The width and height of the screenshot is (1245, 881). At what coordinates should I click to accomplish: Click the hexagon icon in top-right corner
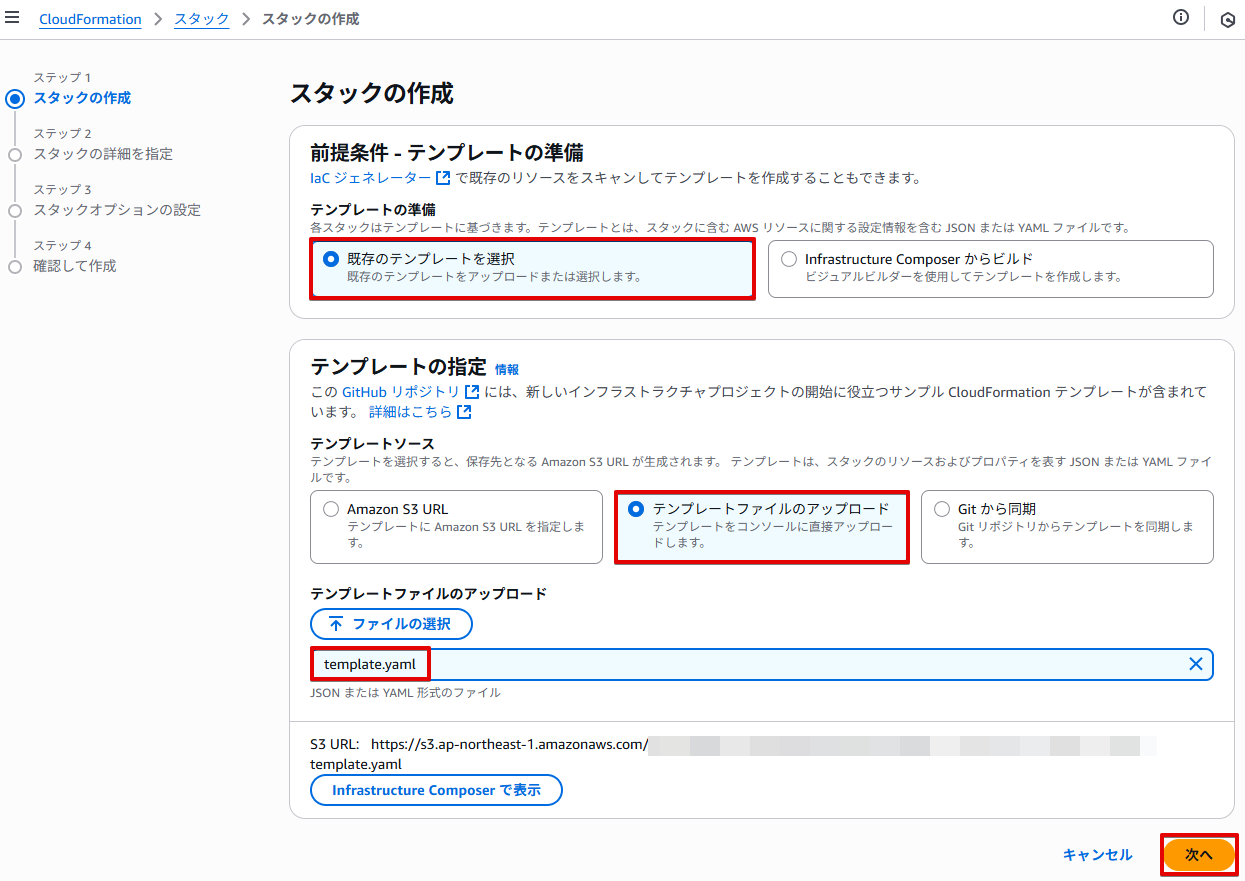[x=1228, y=19]
